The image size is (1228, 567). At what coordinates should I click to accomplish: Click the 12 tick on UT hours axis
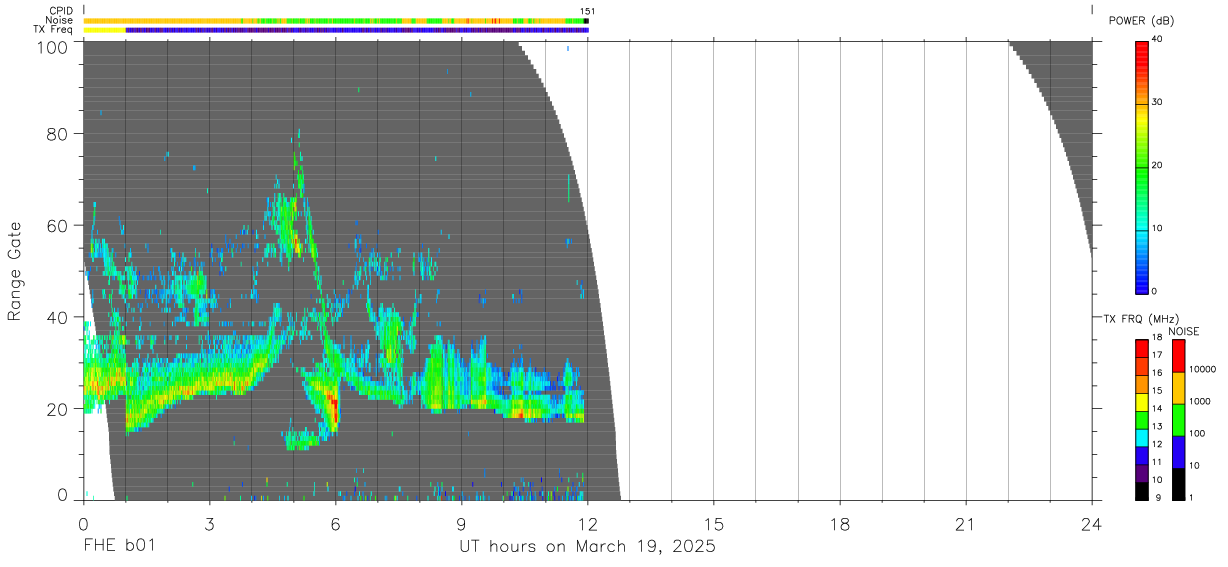click(588, 523)
